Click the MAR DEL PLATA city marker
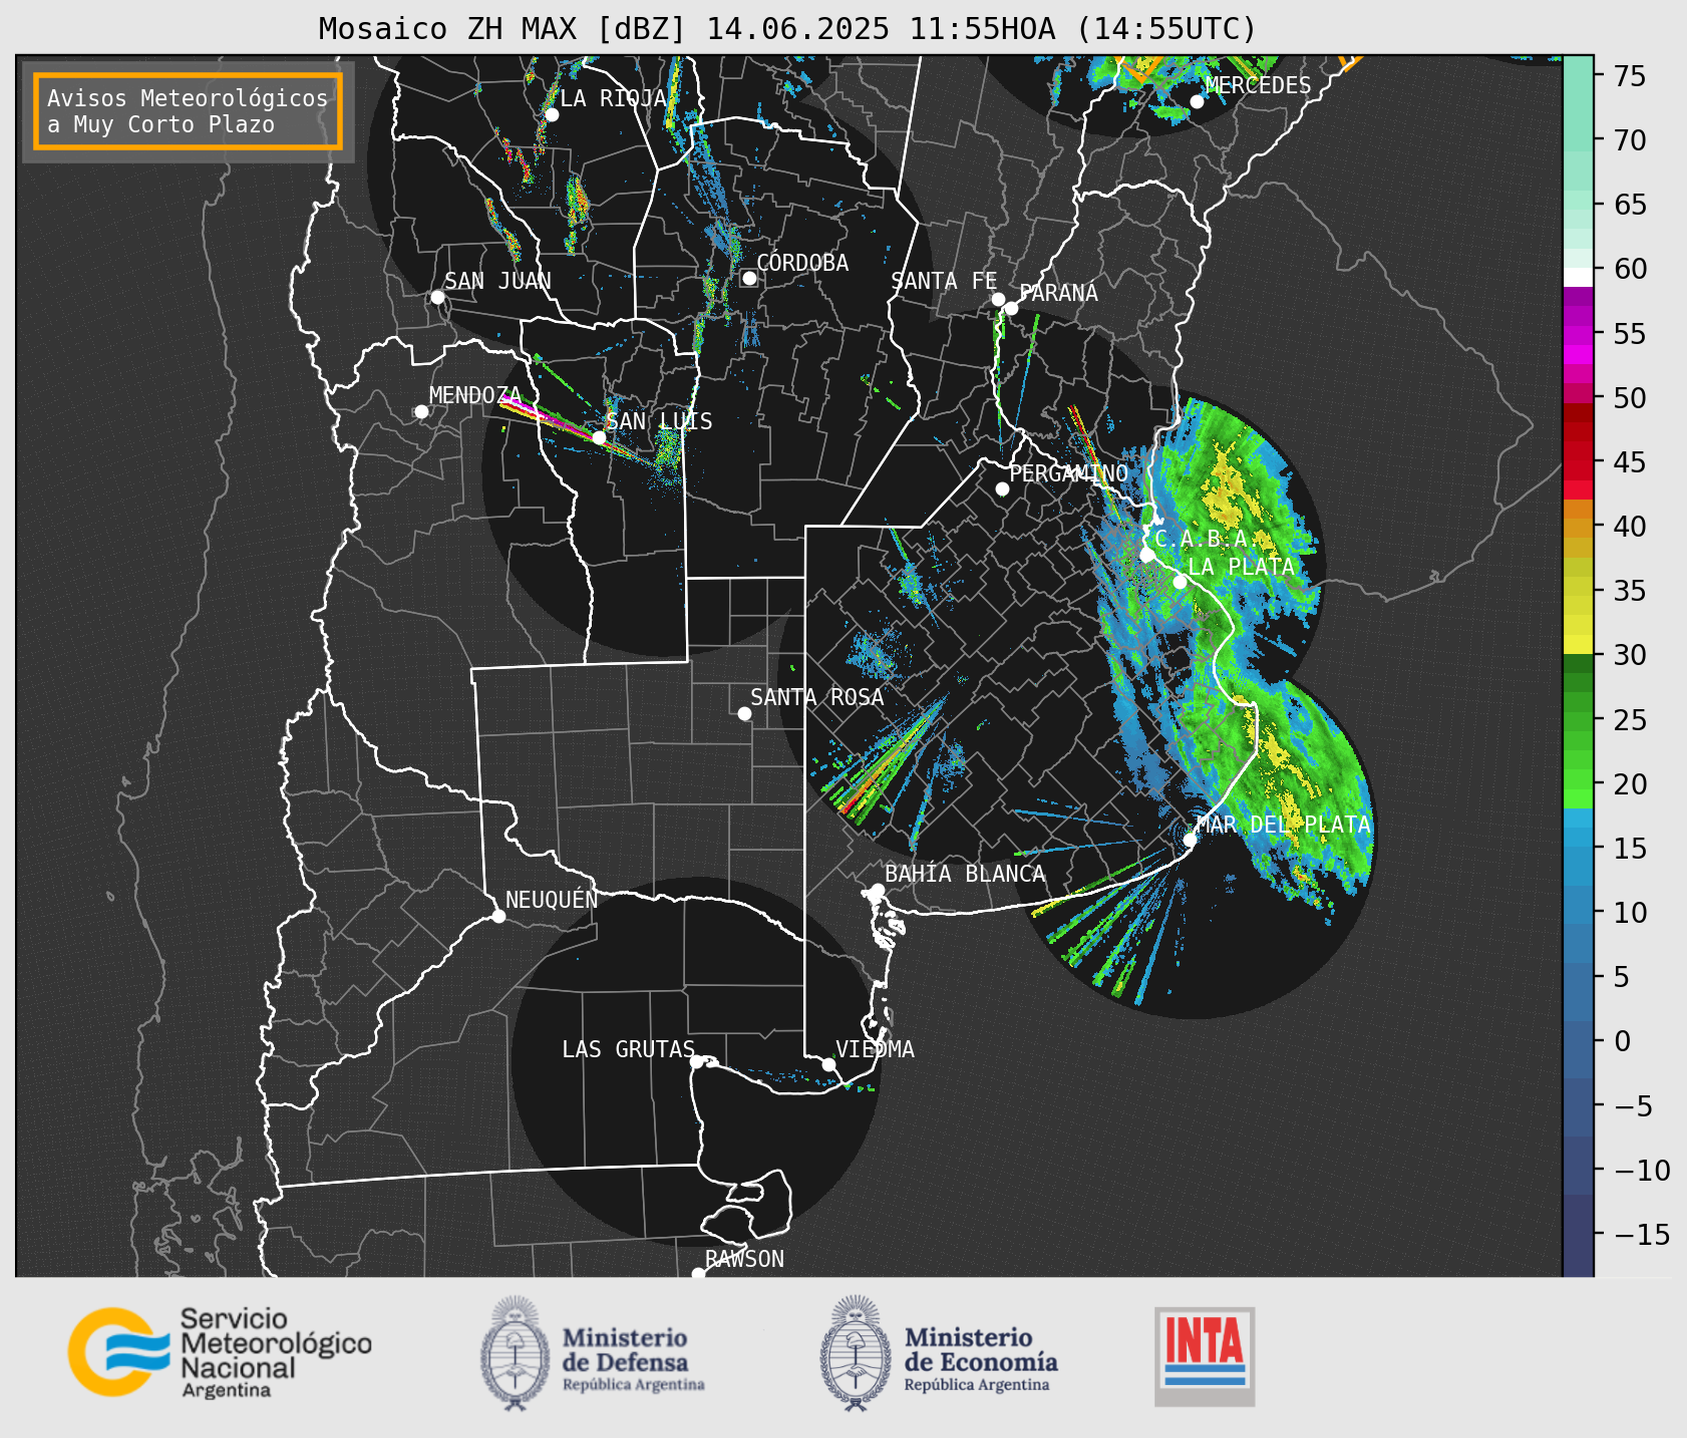 click(x=1190, y=840)
